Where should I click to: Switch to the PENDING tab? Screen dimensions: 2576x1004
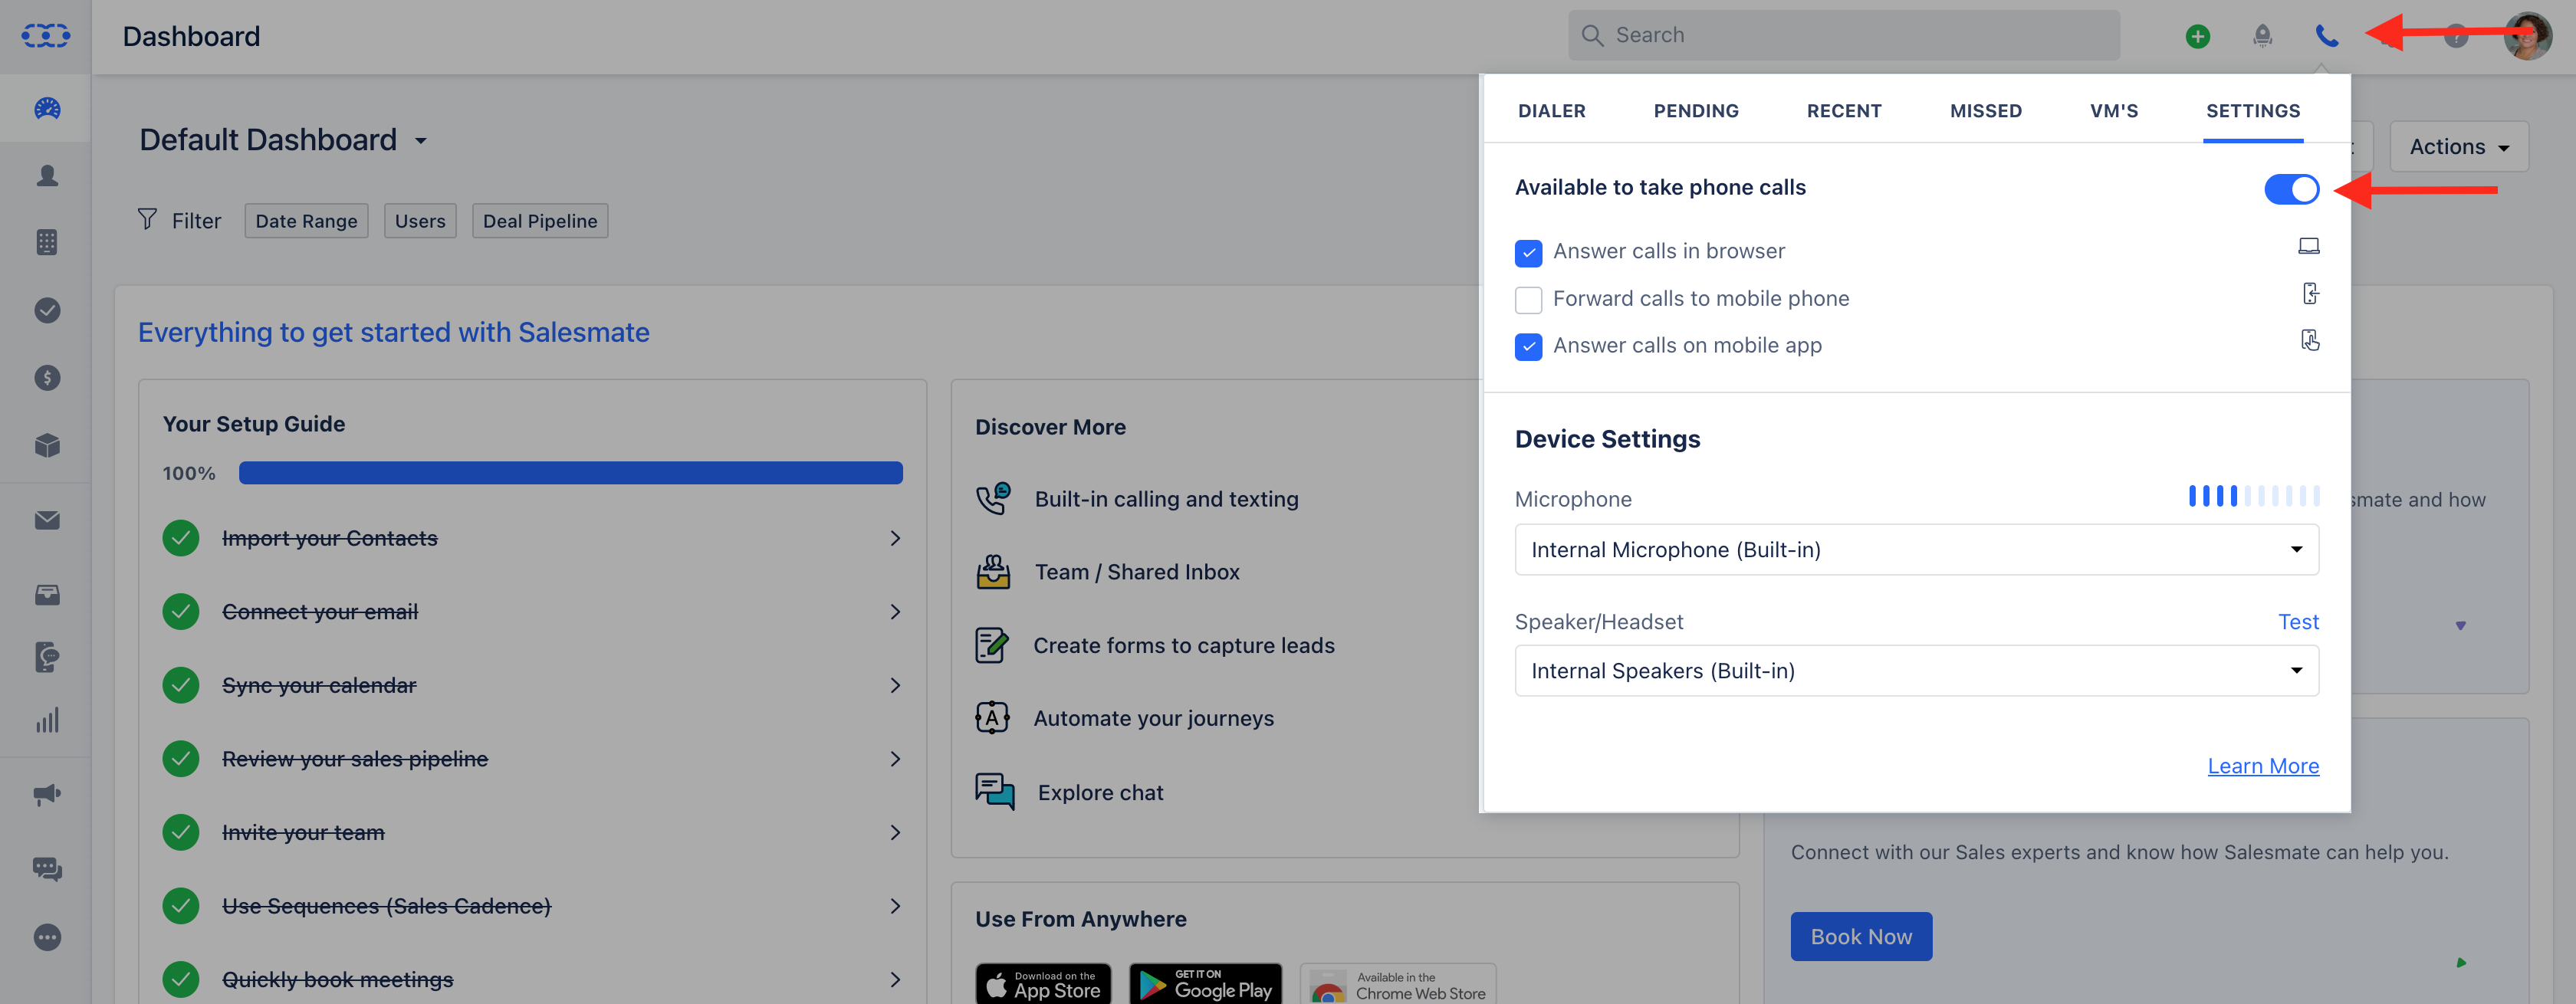coord(1696,111)
